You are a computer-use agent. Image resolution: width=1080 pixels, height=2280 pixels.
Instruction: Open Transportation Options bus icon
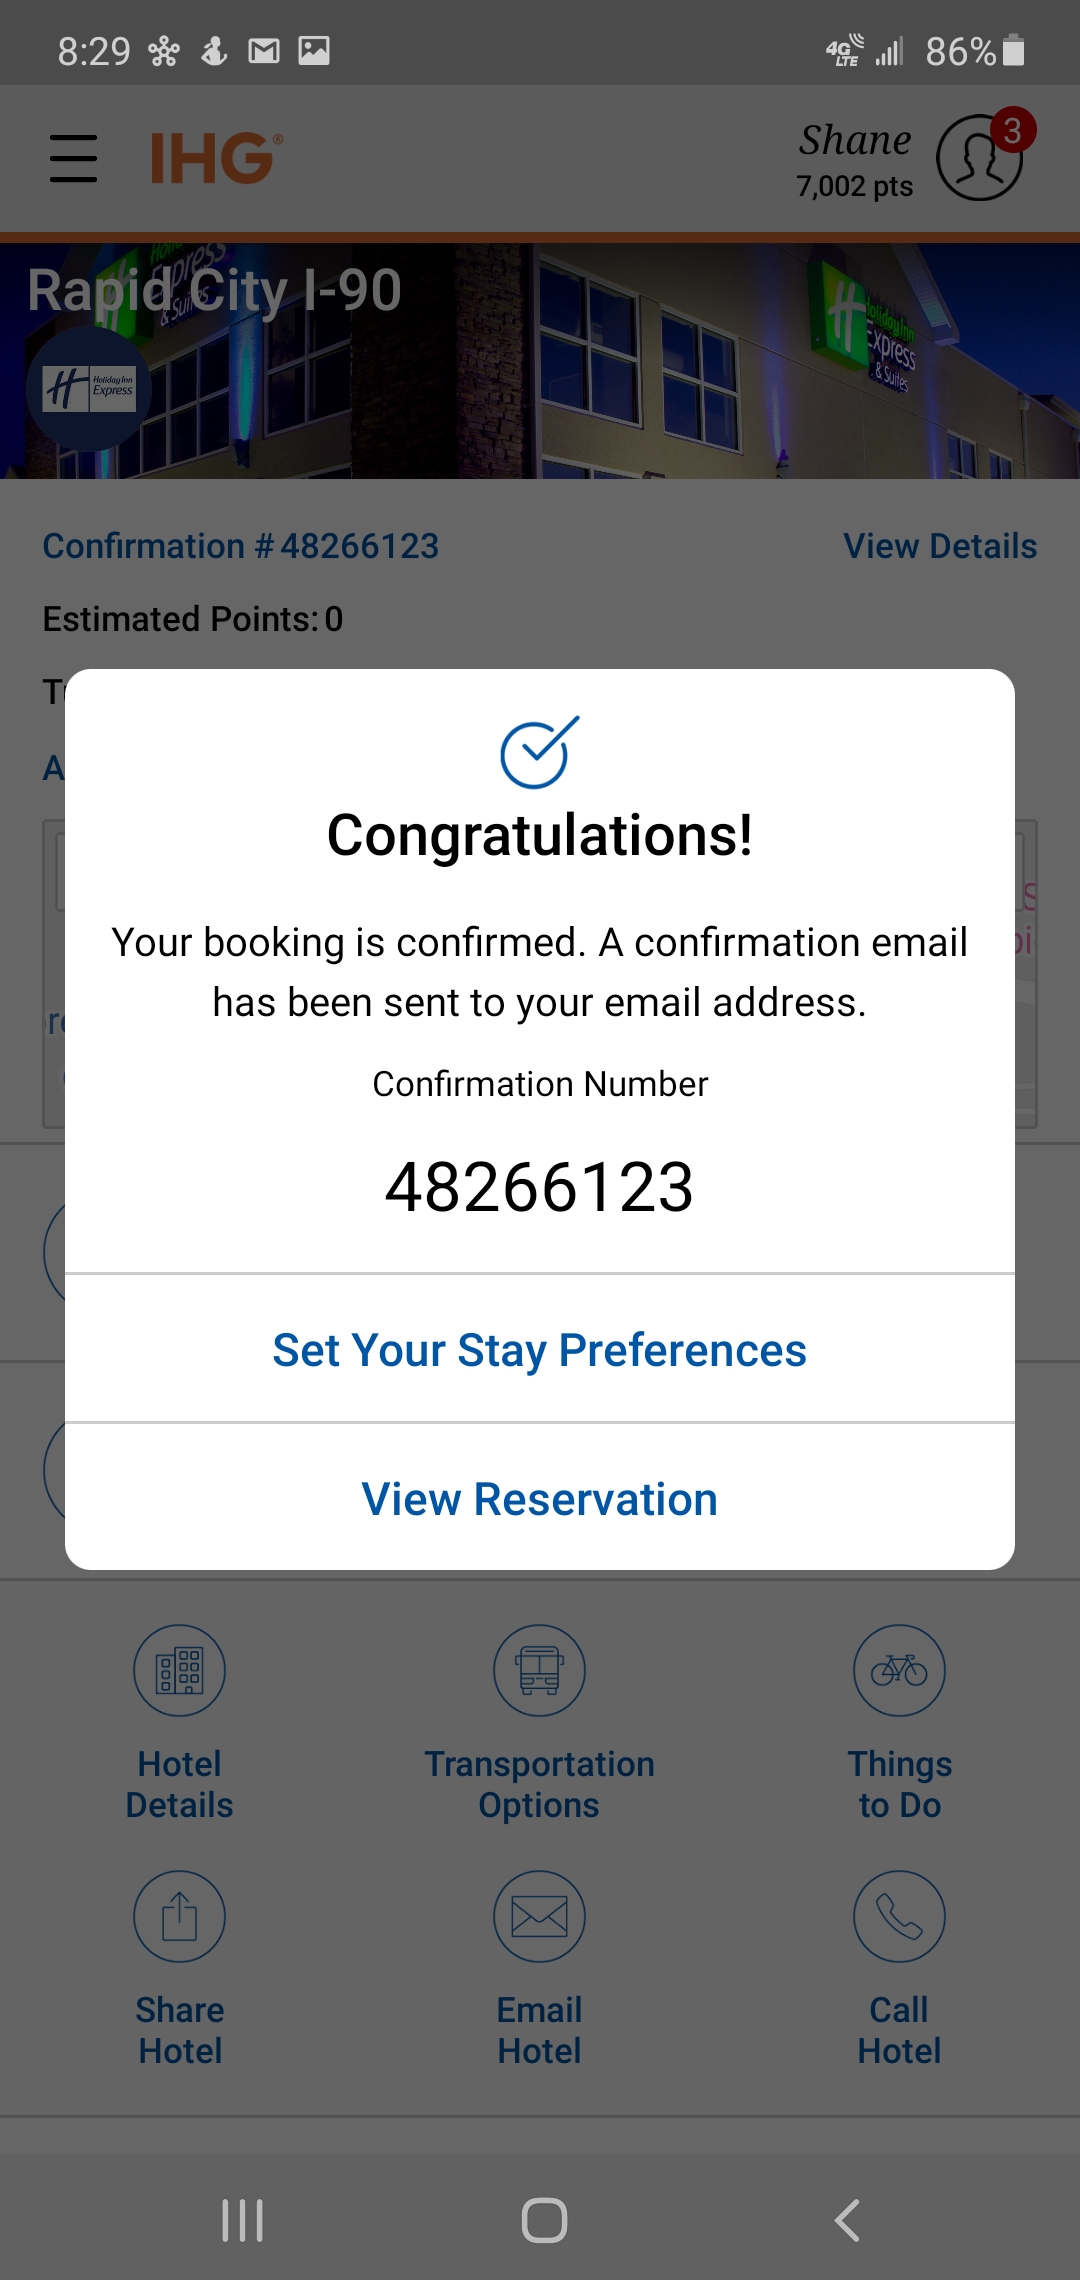(539, 1671)
